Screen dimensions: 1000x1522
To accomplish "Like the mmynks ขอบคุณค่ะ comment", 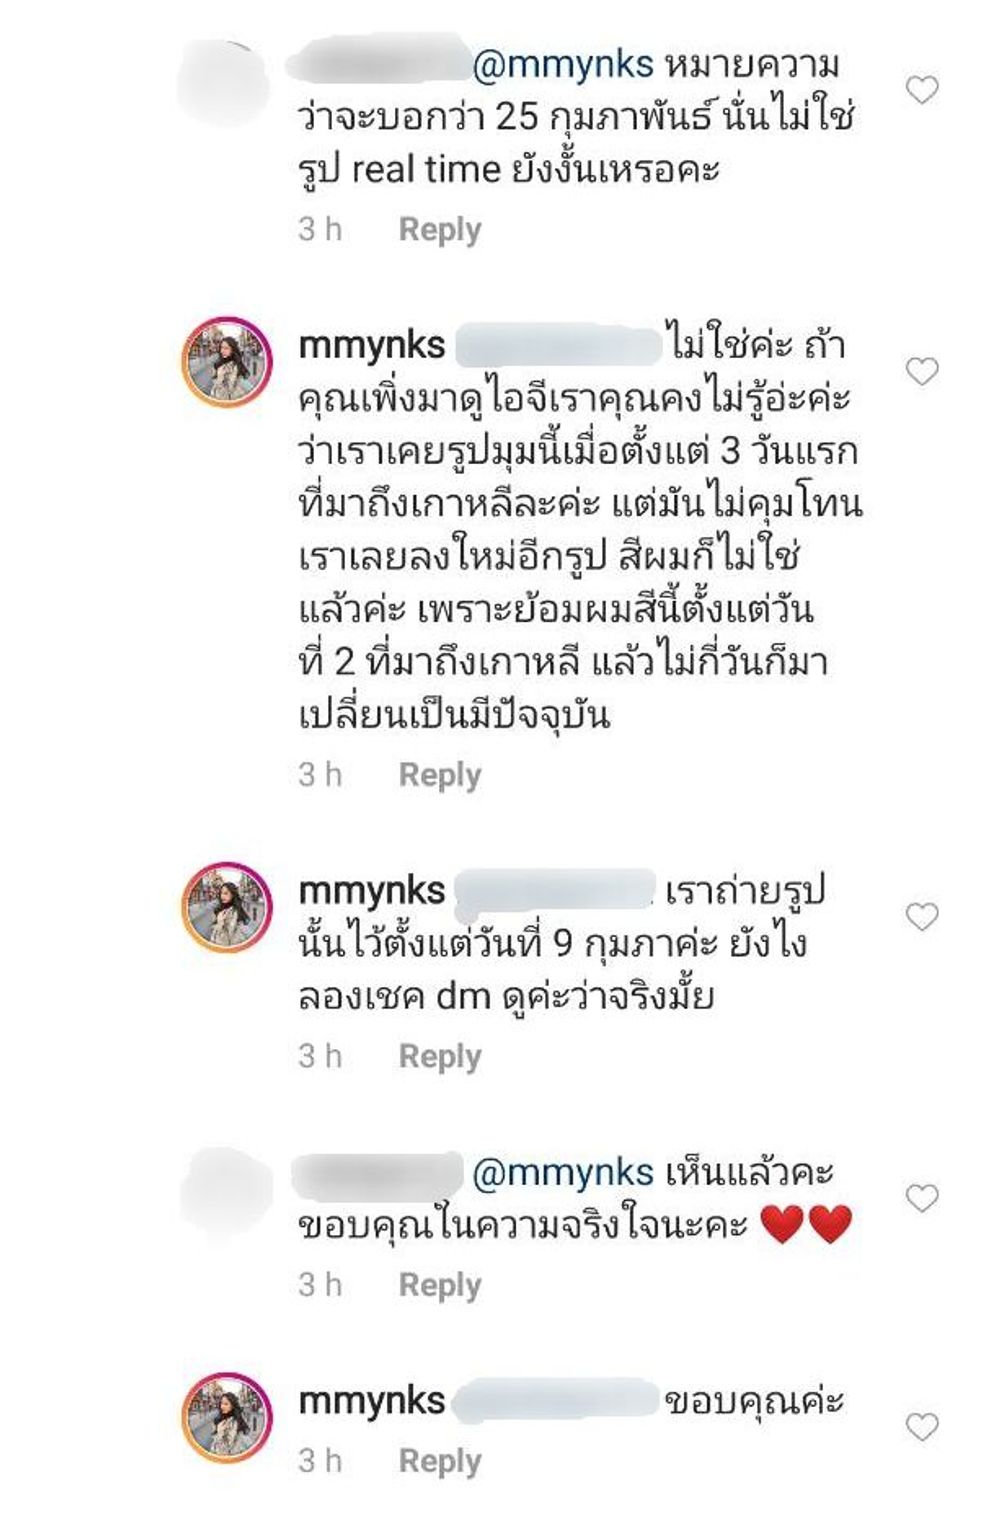I will [922, 1426].
